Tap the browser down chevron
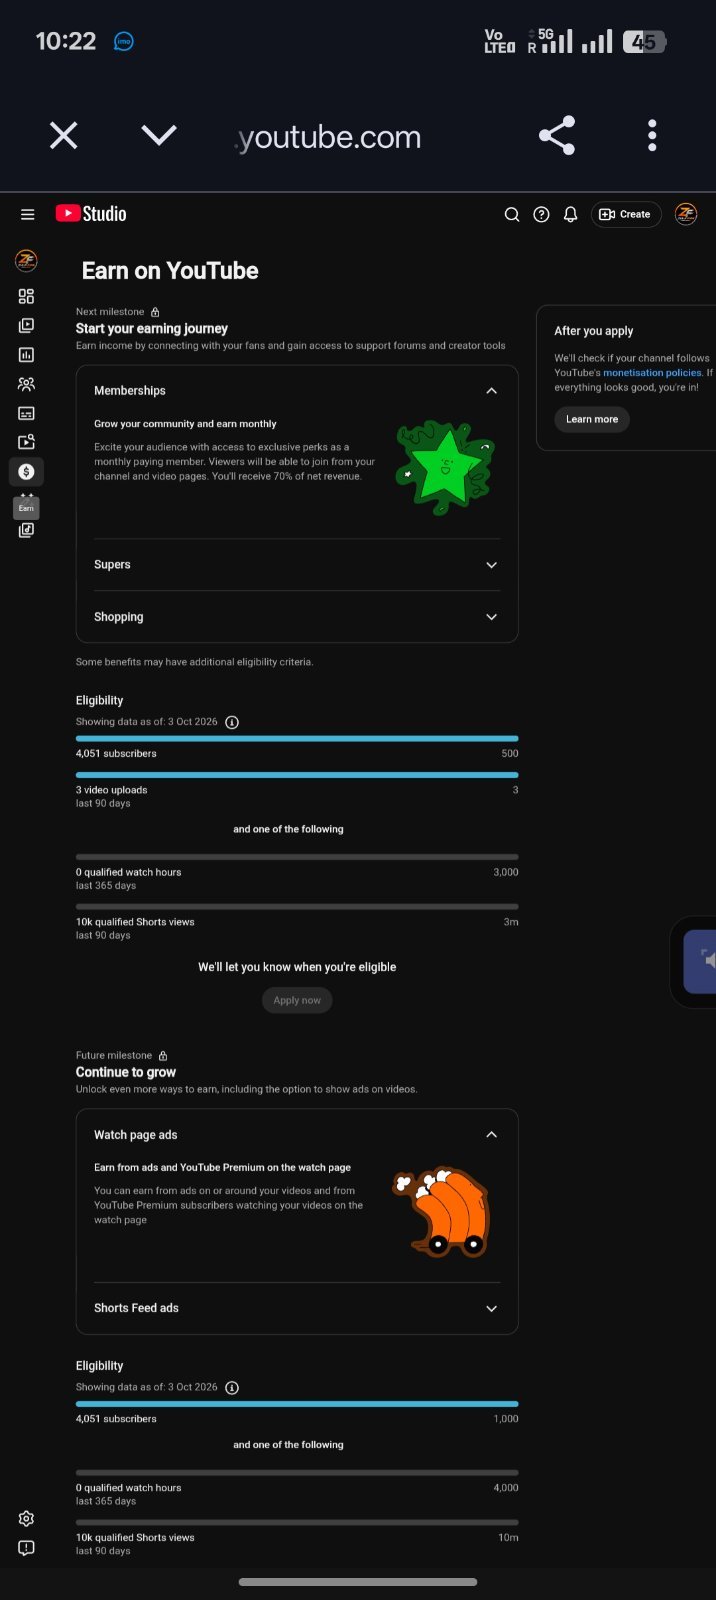Viewport: 716px width, 1600px height. point(159,135)
